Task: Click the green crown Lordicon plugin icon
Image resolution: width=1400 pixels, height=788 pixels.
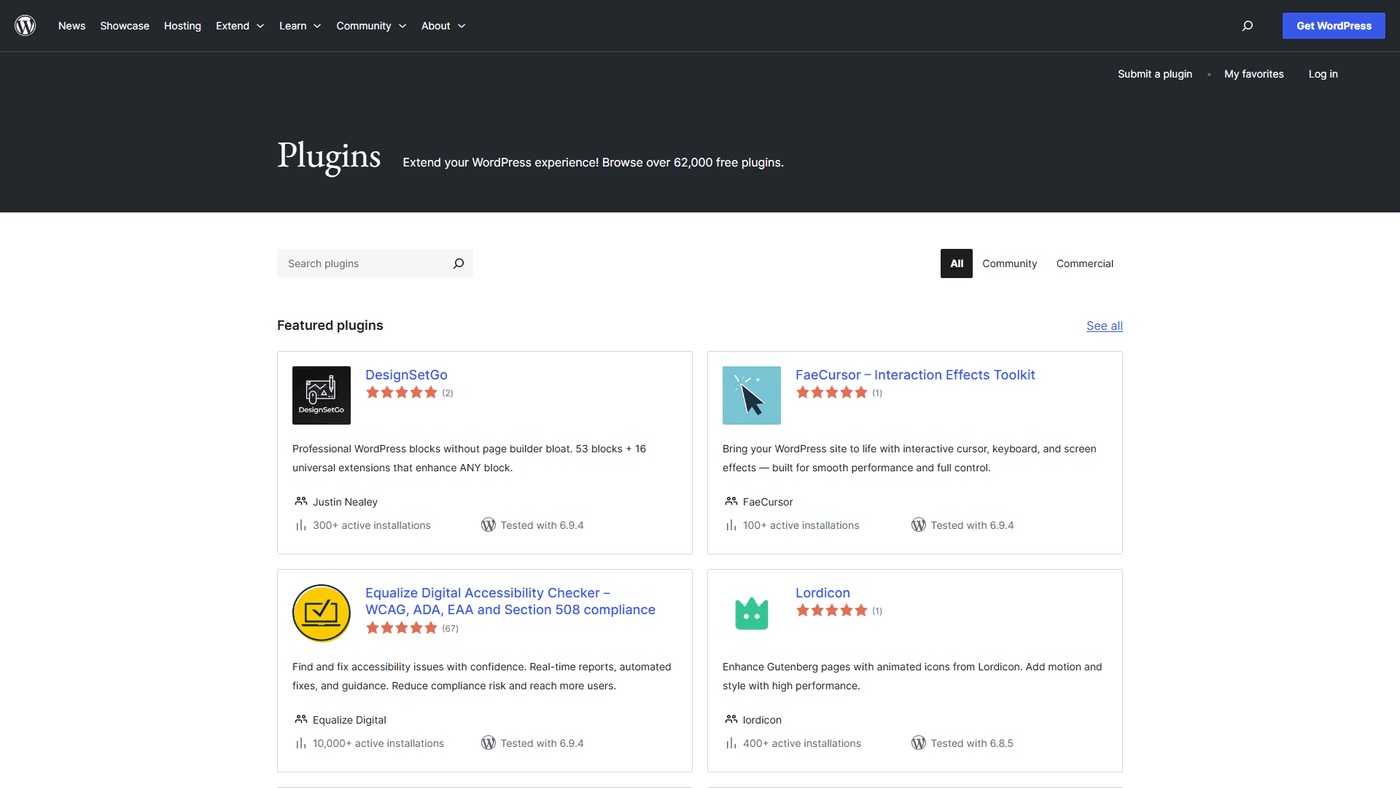Action: (x=751, y=613)
